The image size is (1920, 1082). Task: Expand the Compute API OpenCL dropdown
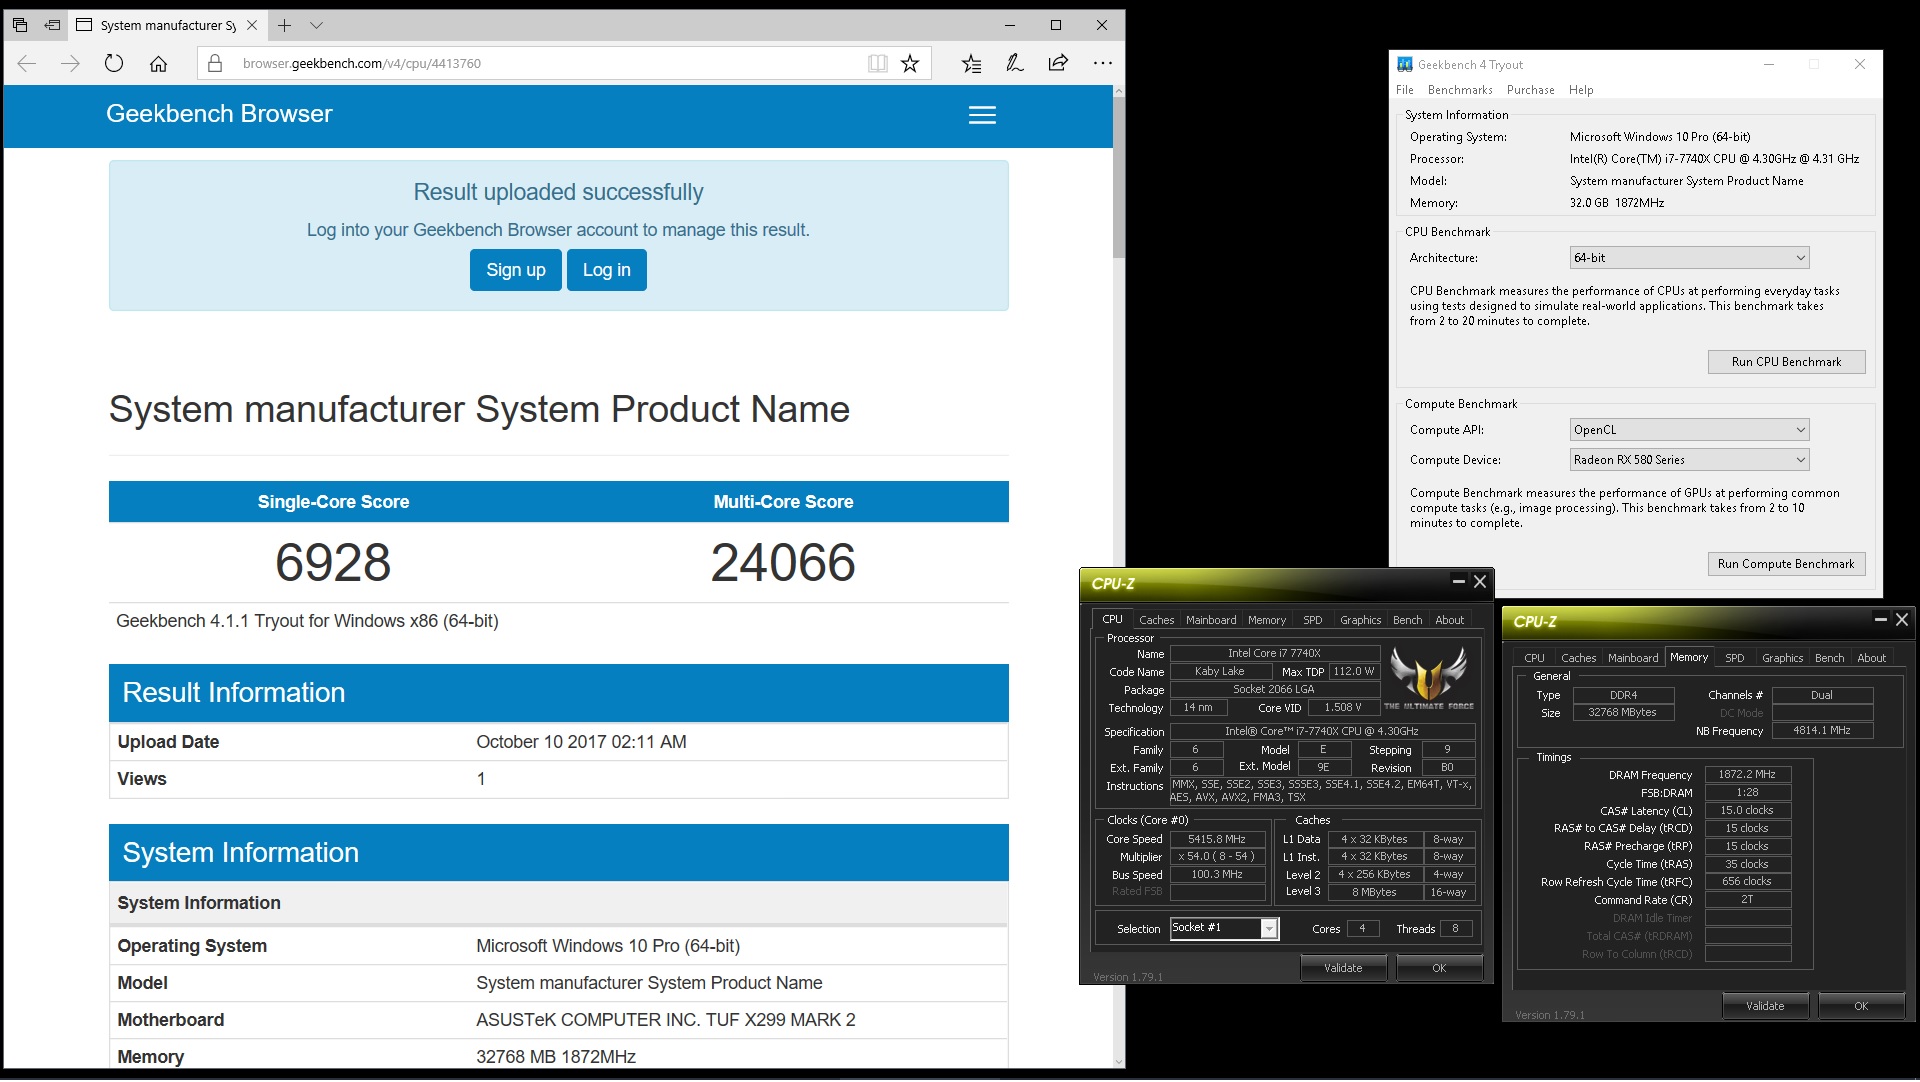click(1690, 430)
